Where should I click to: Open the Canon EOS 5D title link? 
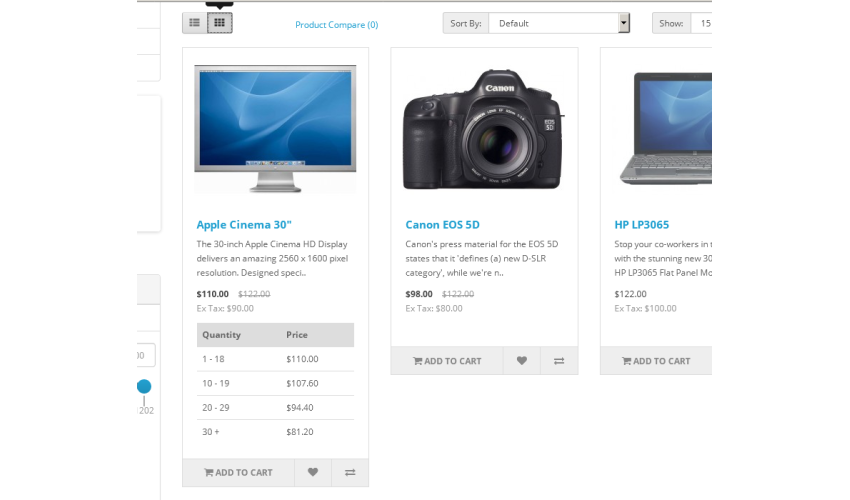(442, 225)
